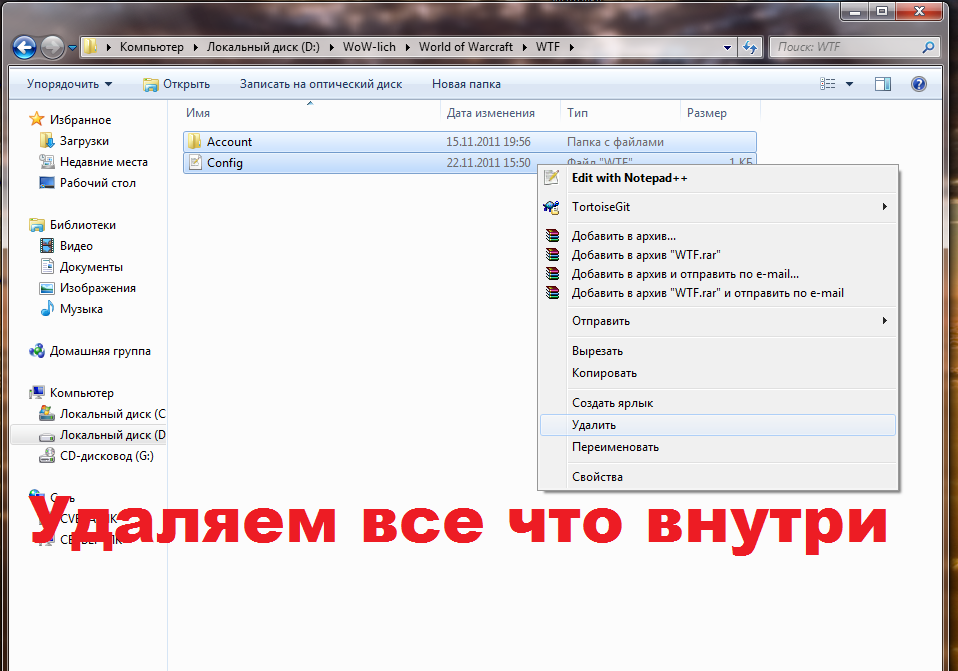
Task: Sort by 'Дата изменения' column header
Action: pyautogui.click(x=500, y=113)
